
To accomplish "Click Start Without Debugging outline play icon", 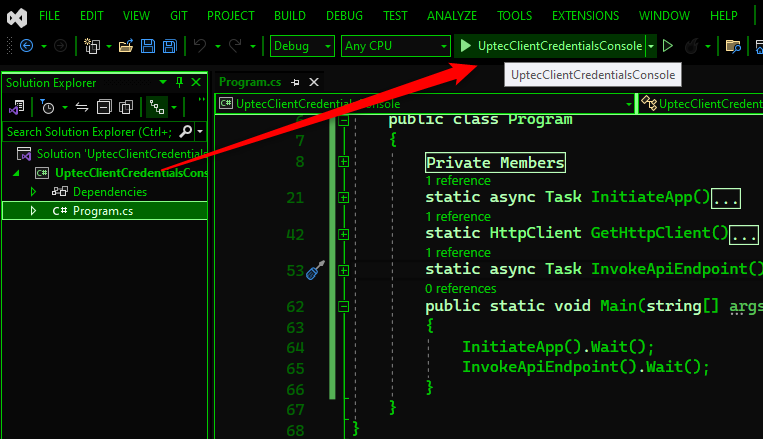I will coord(668,46).
